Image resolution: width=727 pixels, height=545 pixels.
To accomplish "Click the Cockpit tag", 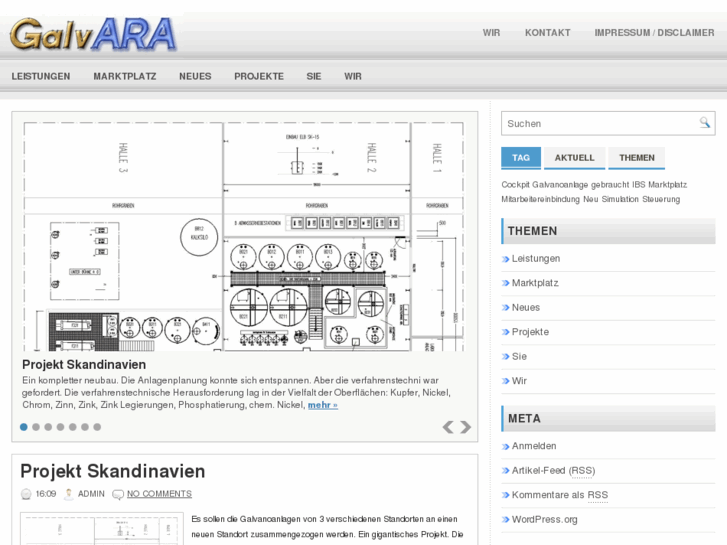I will pyautogui.click(x=515, y=185).
